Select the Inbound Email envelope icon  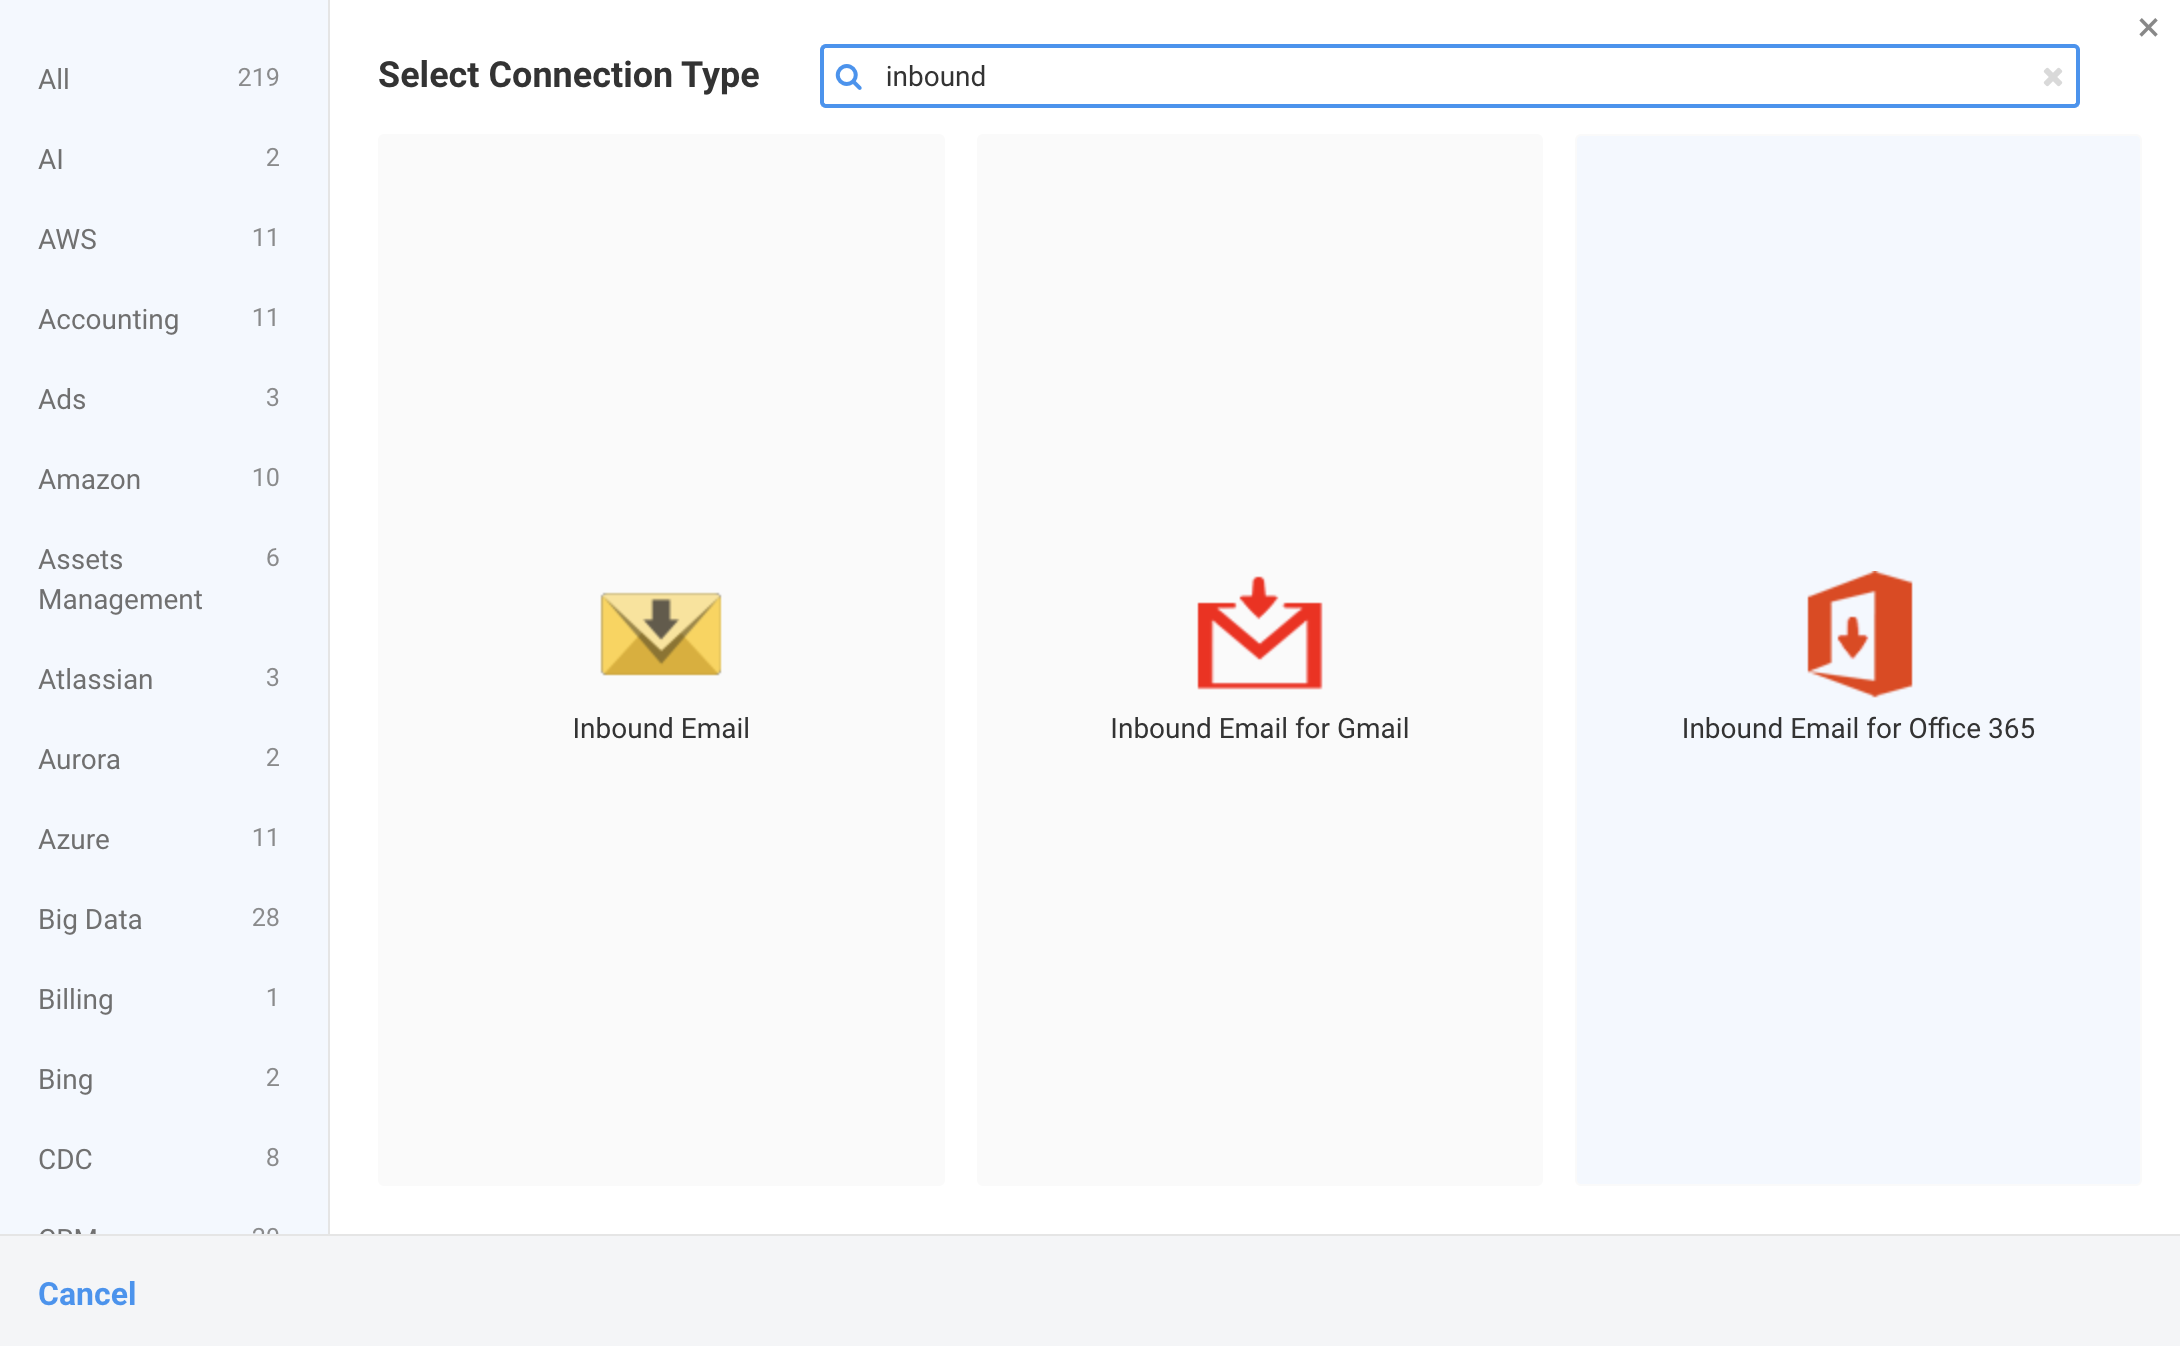(x=660, y=634)
